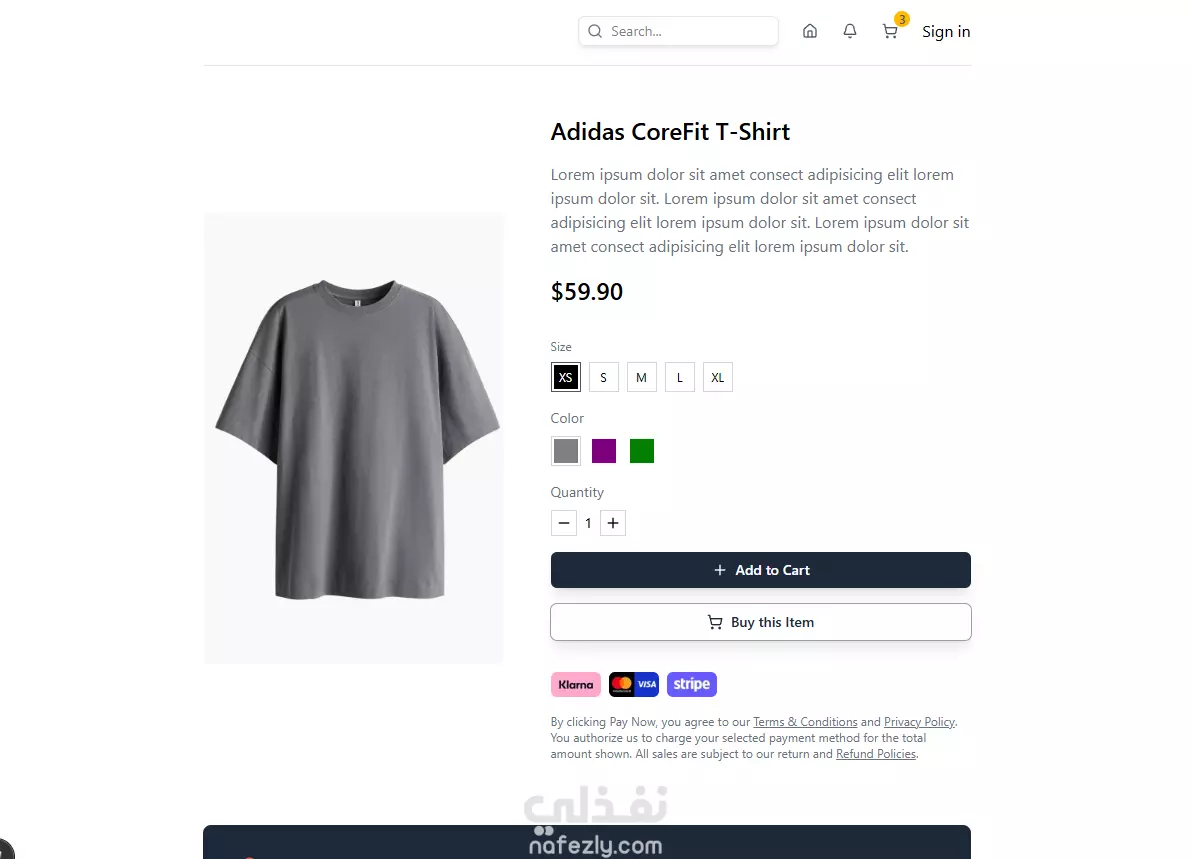Choose size S
This screenshot has width=1192, height=859.
(x=604, y=377)
